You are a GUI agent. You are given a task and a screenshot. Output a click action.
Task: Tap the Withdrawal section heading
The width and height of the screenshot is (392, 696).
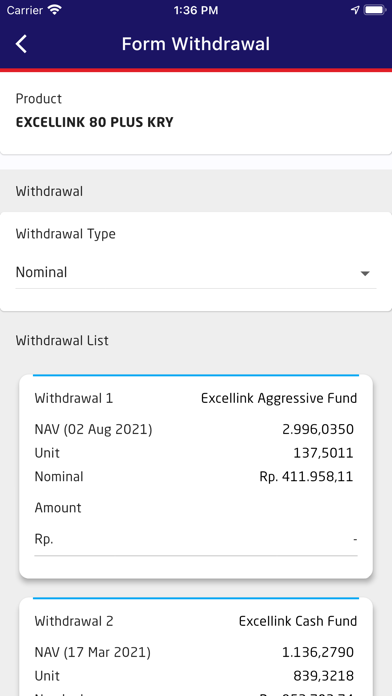(49, 191)
